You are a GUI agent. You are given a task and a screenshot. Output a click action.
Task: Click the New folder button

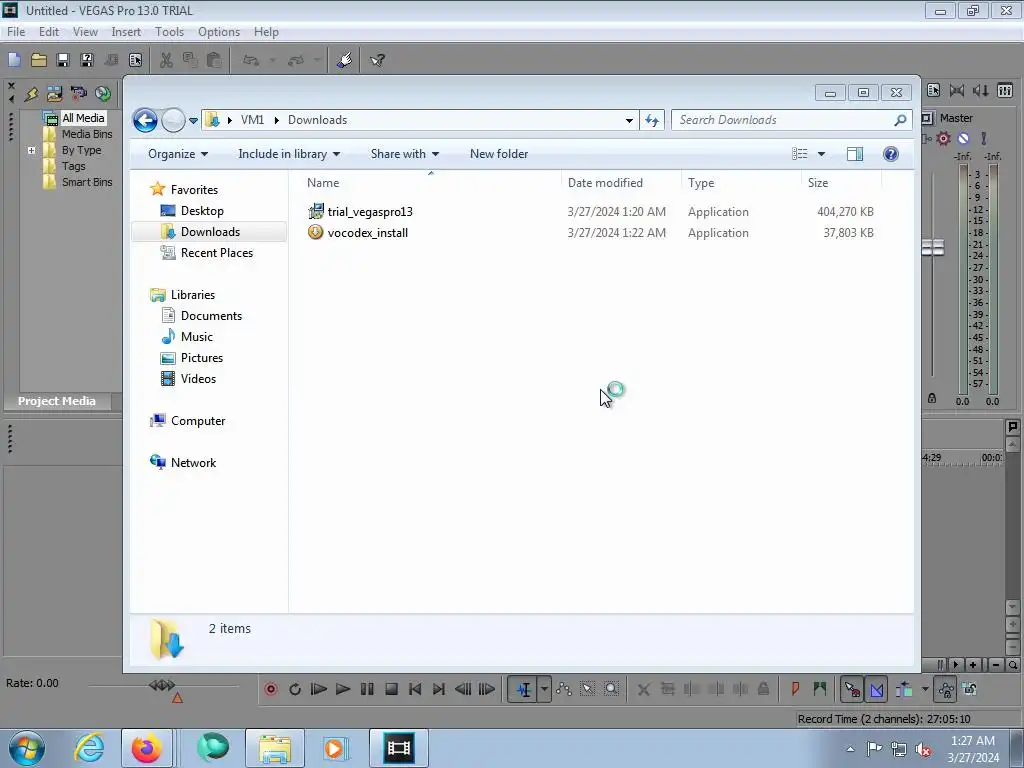tap(499, 153)
